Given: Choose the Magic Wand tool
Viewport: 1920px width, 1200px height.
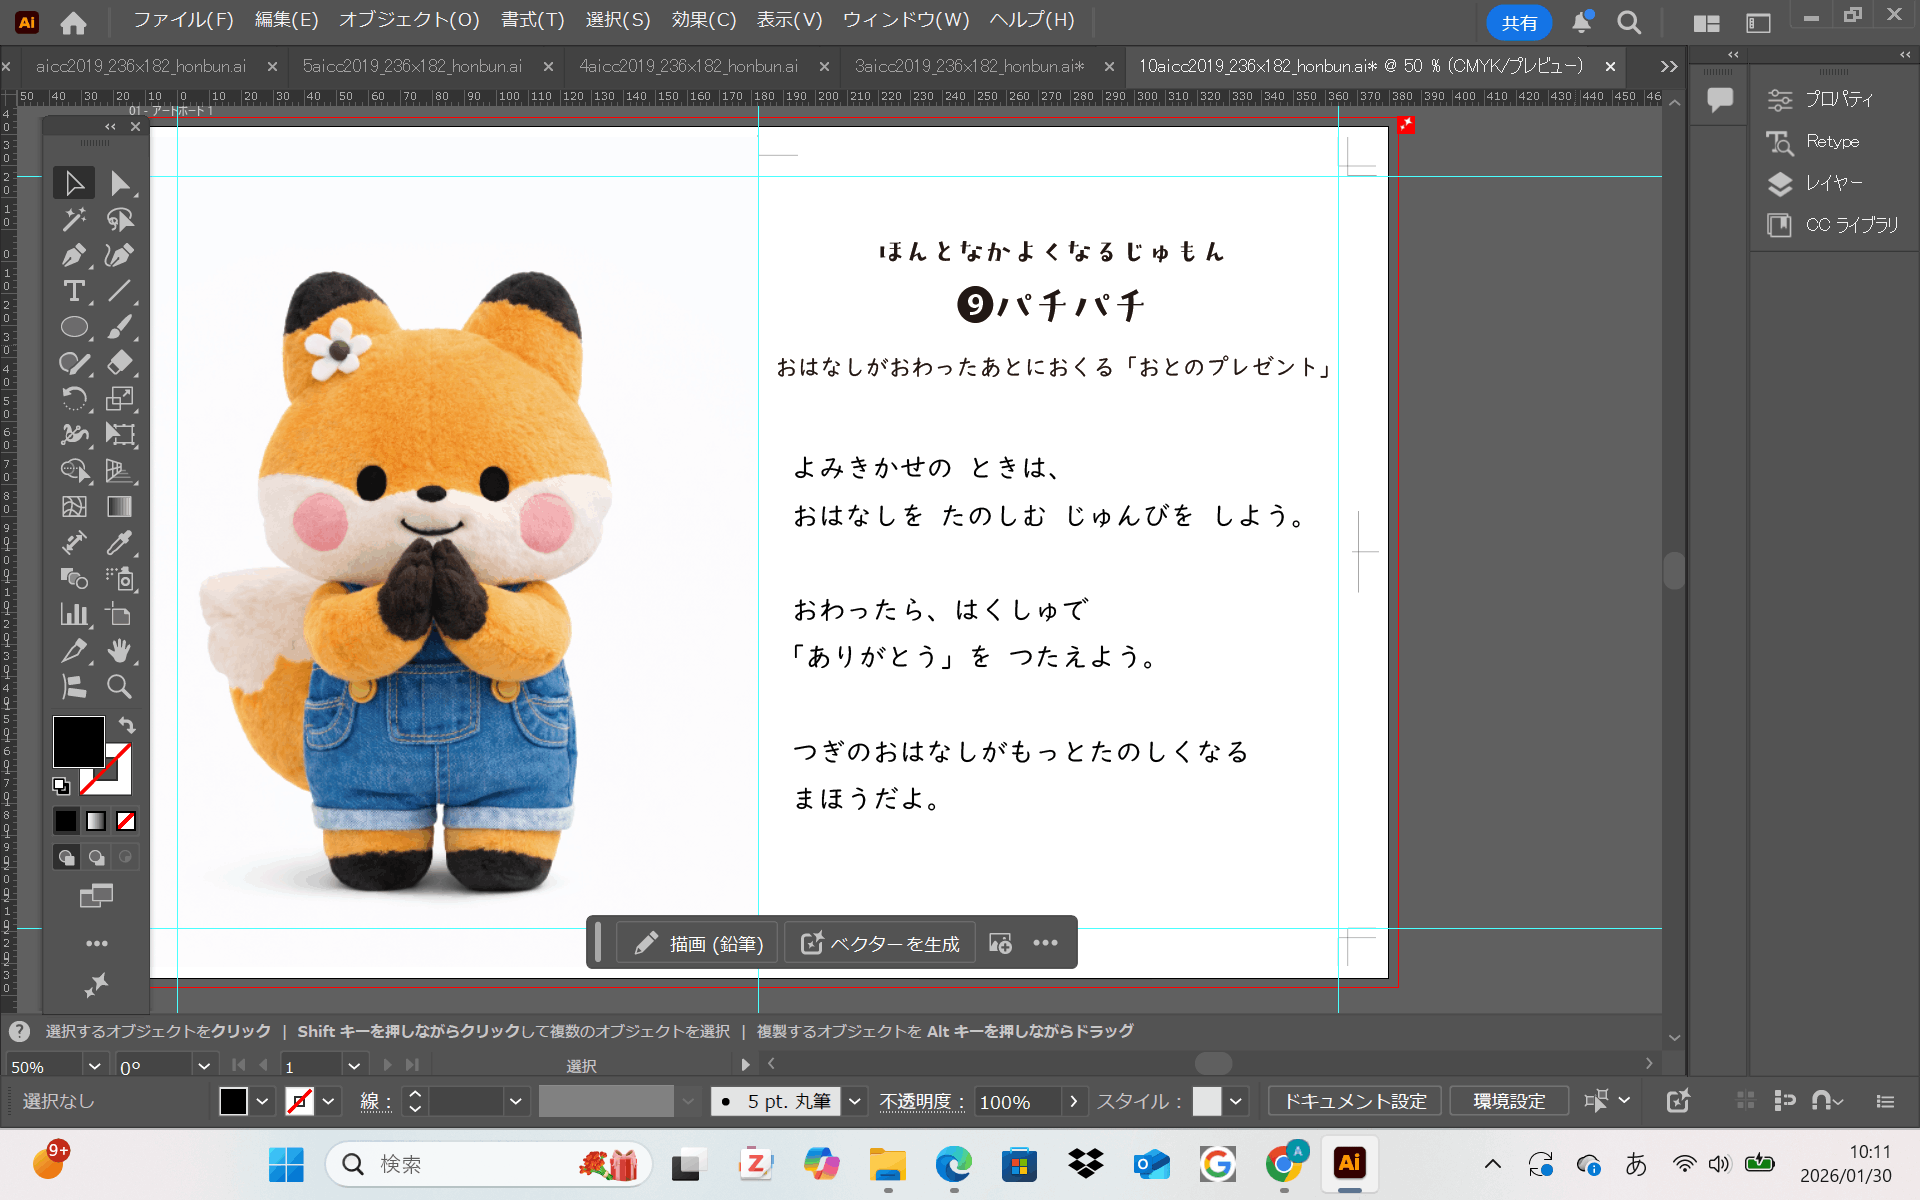Looking at the screenshot, I should tap(73, 219).
